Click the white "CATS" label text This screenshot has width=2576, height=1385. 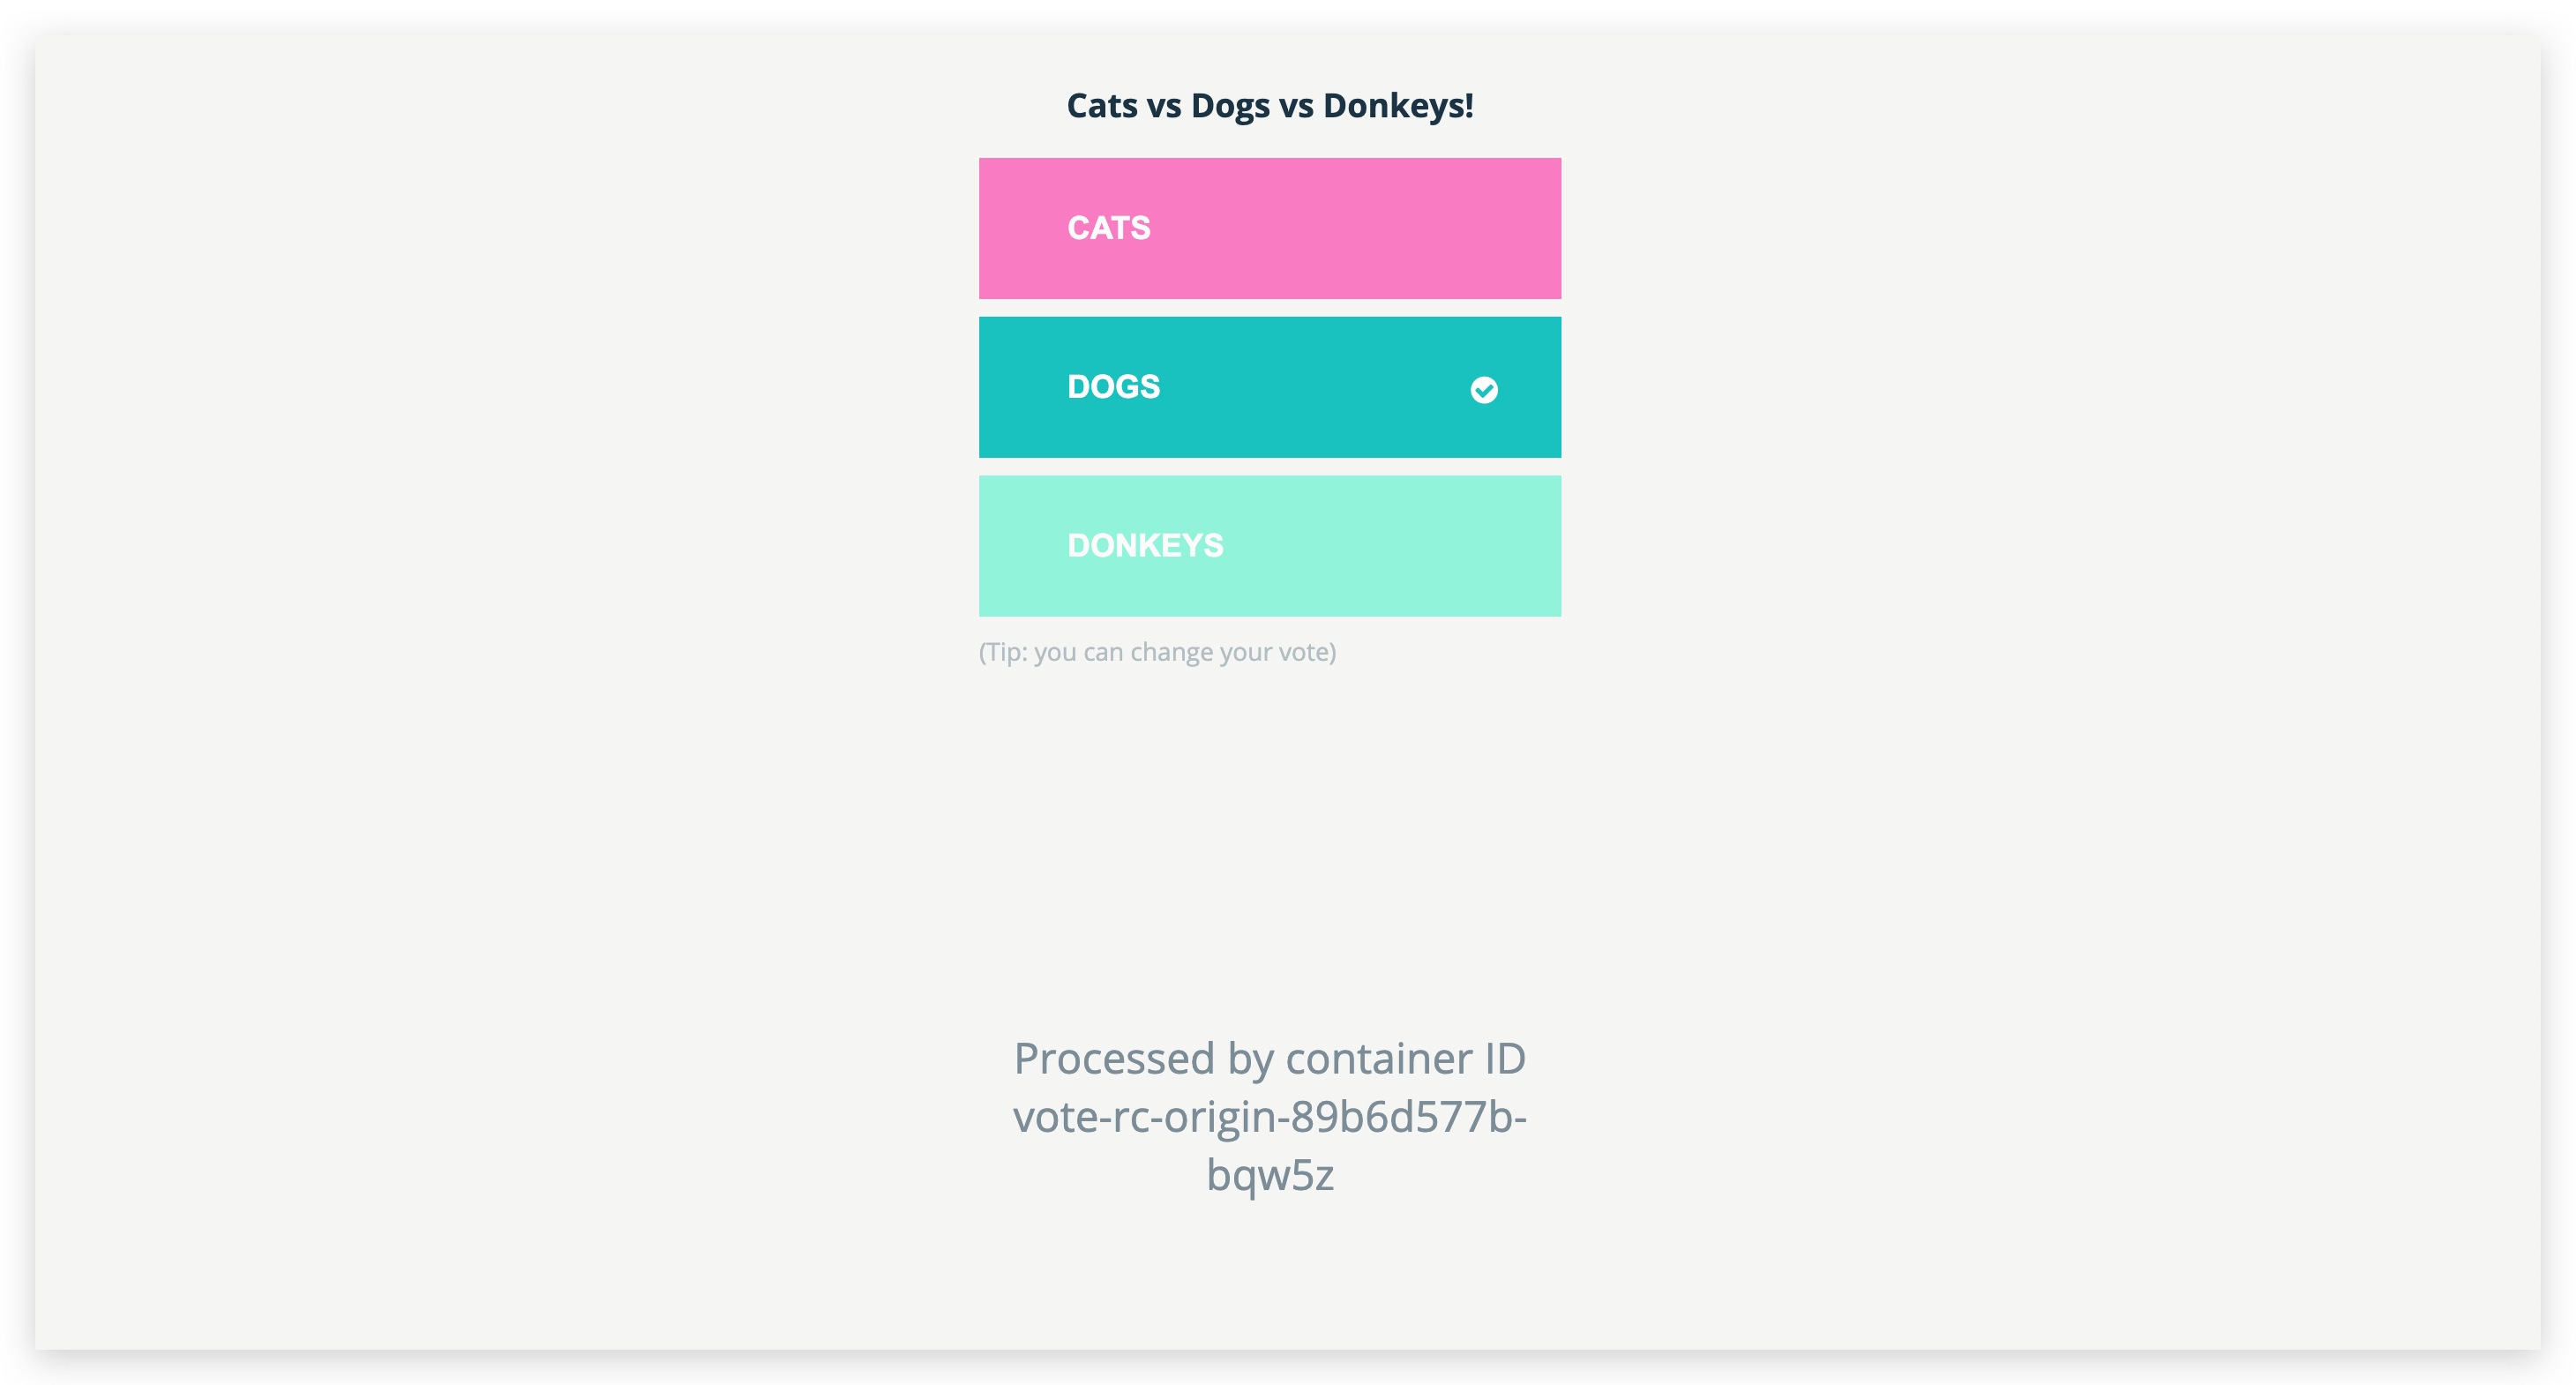point(1109,228)
